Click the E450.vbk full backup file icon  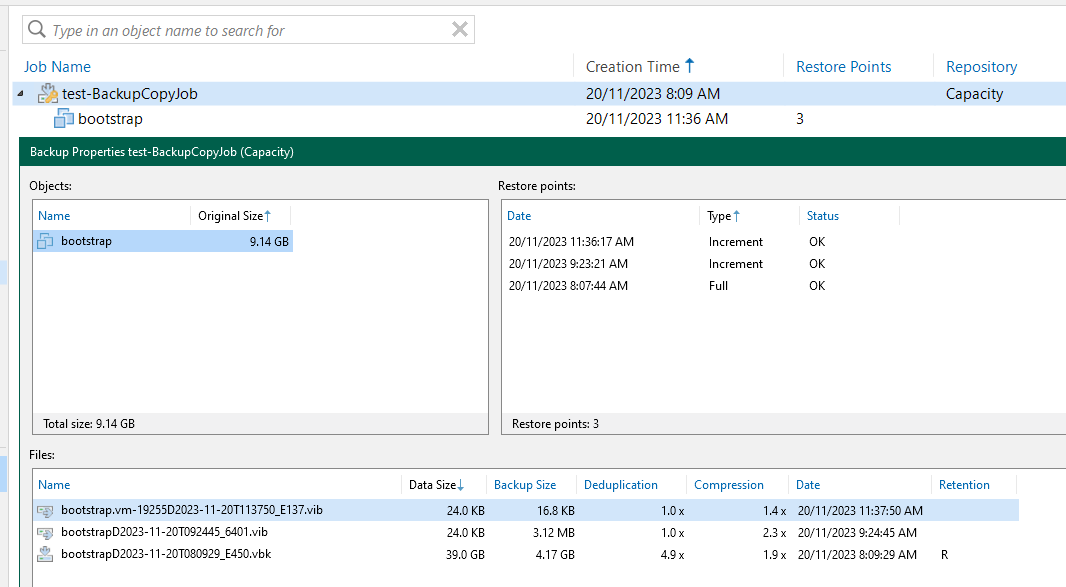pos(45,554)
